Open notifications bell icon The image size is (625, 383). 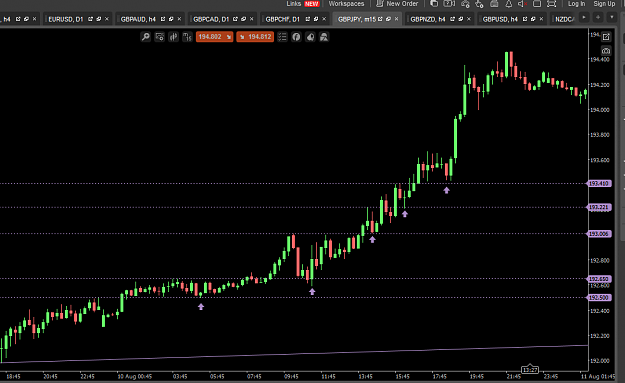point(509,4)
